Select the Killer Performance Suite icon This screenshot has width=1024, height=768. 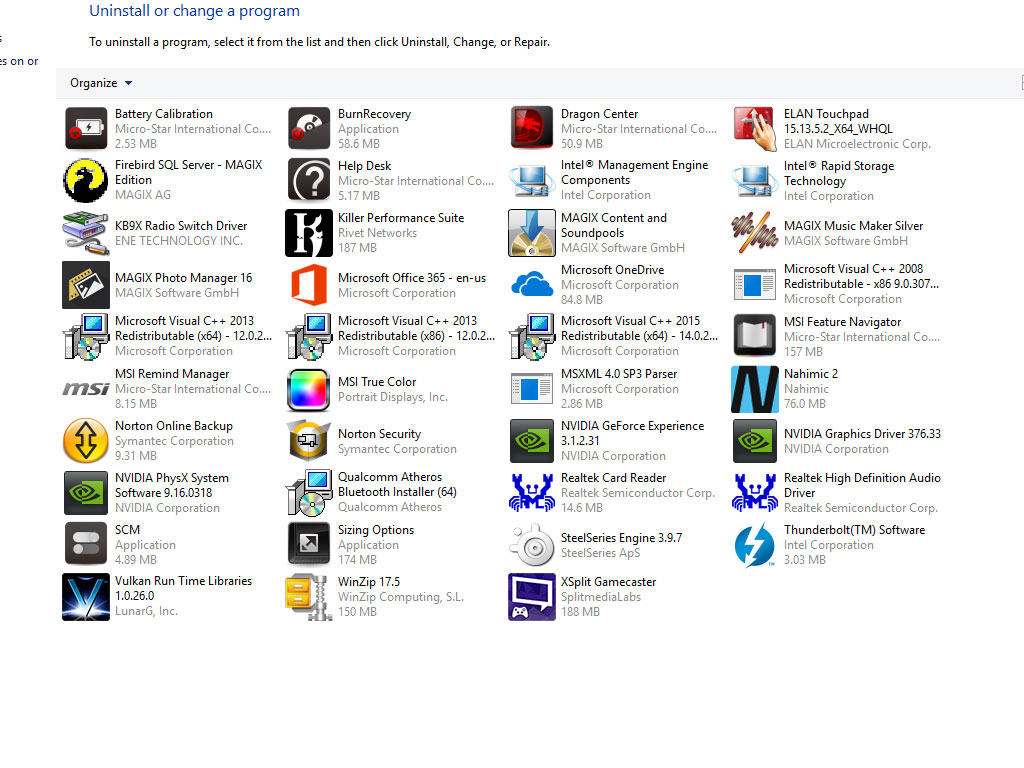click(x=309, y=232)
